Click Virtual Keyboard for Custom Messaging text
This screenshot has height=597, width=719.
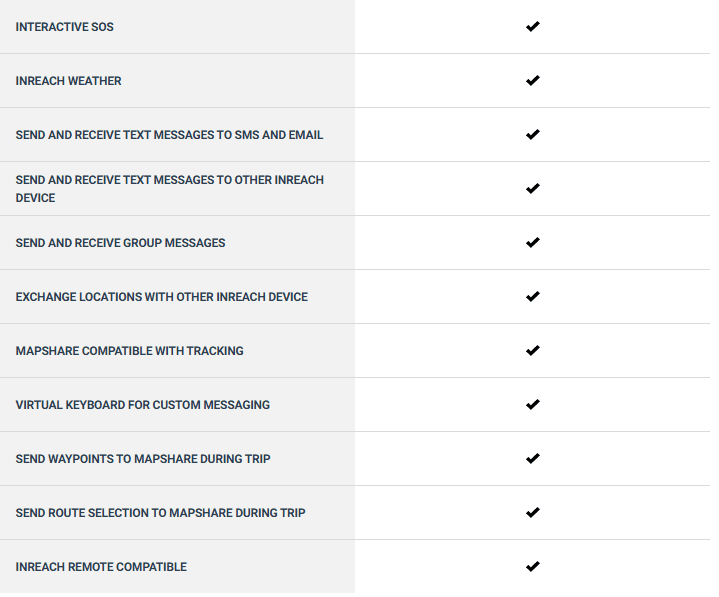click(143, 405)
